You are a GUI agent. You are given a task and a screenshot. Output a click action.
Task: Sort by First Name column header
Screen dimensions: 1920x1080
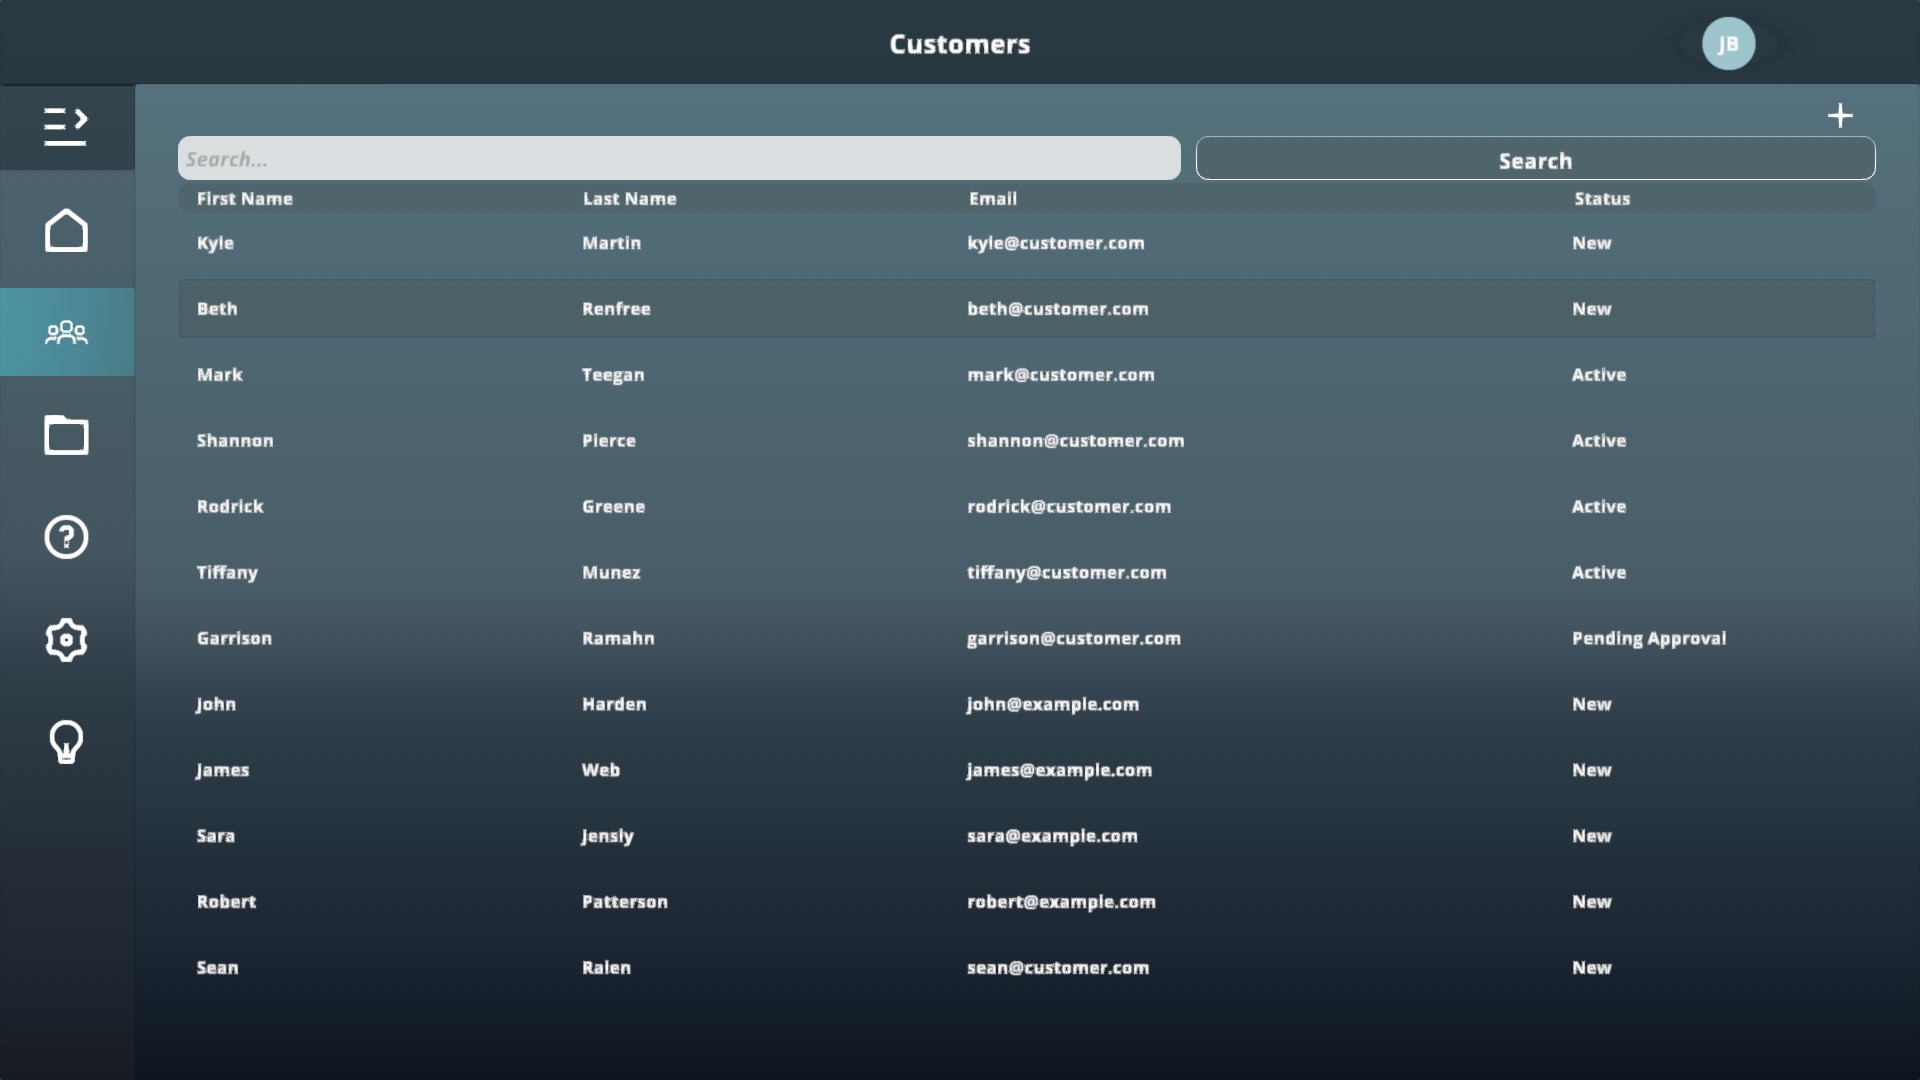(x=244, y=199)
